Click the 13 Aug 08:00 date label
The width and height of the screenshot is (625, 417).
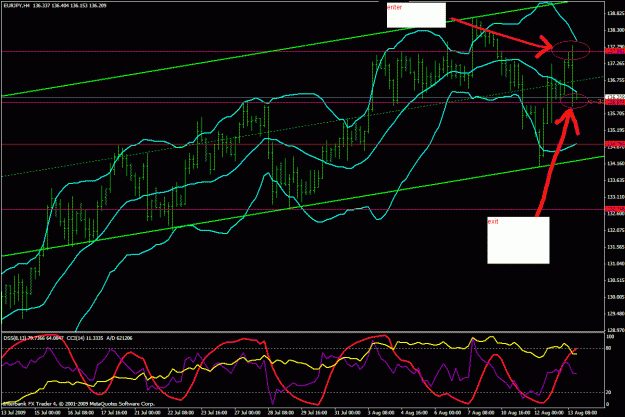click(x=582, y=413)
